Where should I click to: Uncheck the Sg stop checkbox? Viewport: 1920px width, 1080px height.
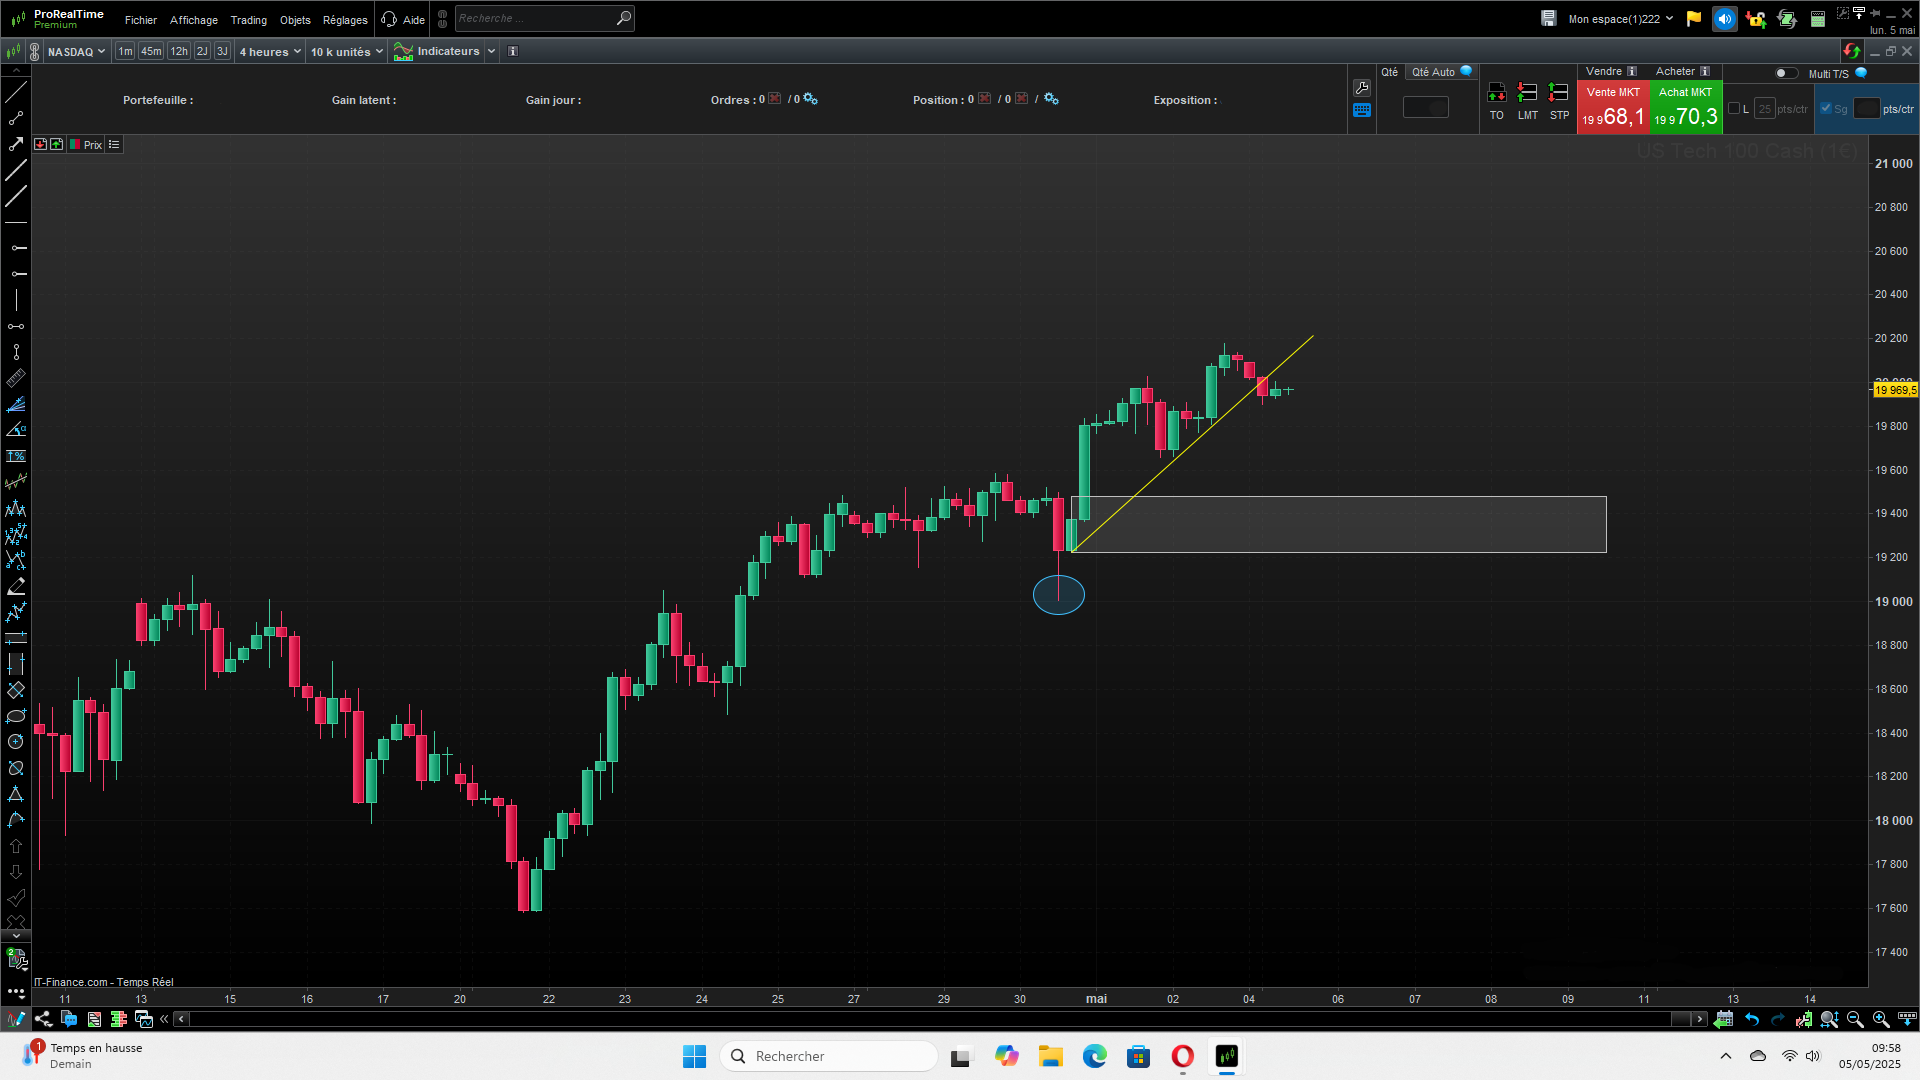(1826, 109)
